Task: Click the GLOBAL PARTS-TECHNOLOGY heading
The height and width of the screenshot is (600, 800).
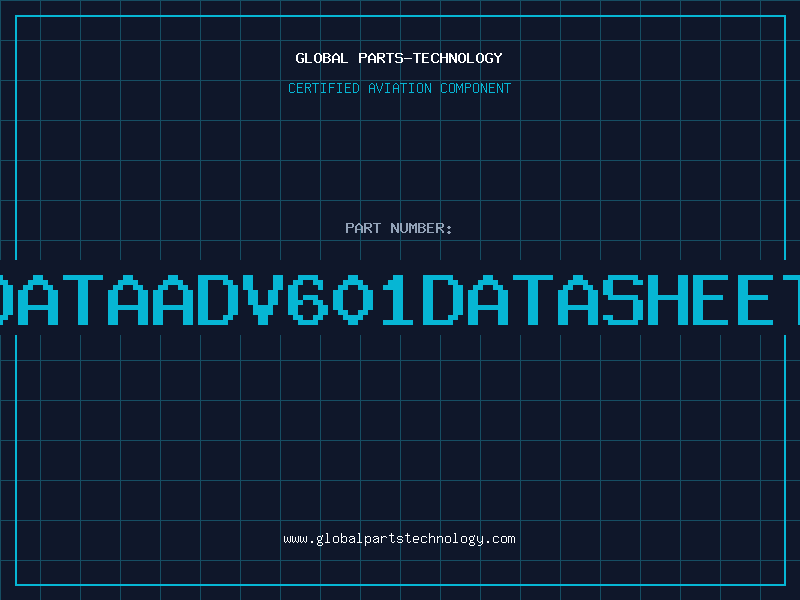Action: tap(399, 58)
